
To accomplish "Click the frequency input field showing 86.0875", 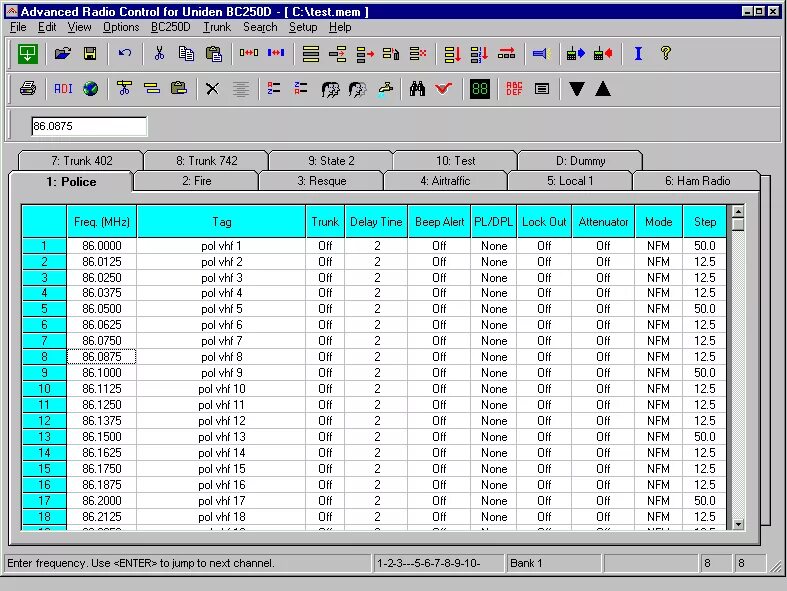I will pos(89,126).
